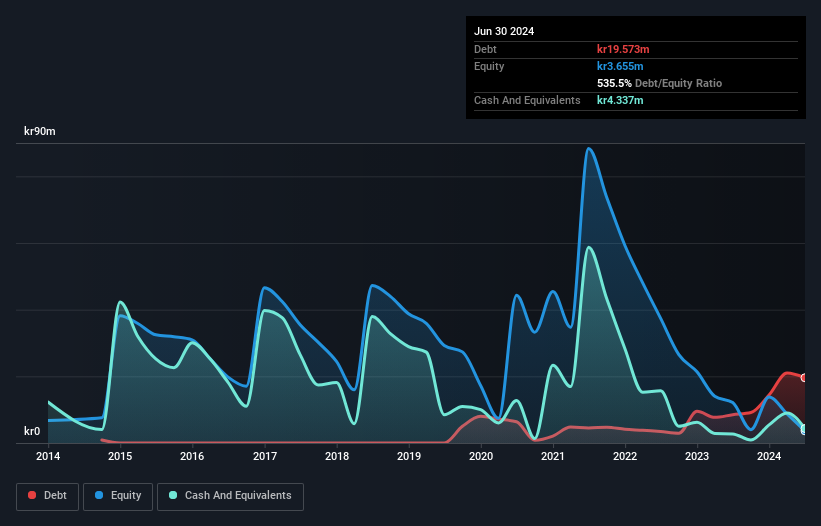821x526 pixels.
Task: Click the Jun 30 2024 tooltip date
Action: 504,31
